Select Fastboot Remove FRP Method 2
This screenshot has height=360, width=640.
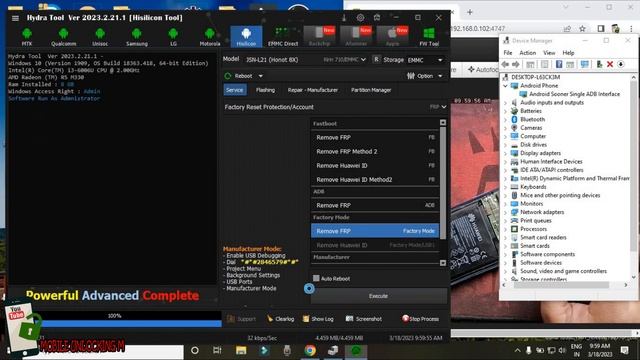375,151
